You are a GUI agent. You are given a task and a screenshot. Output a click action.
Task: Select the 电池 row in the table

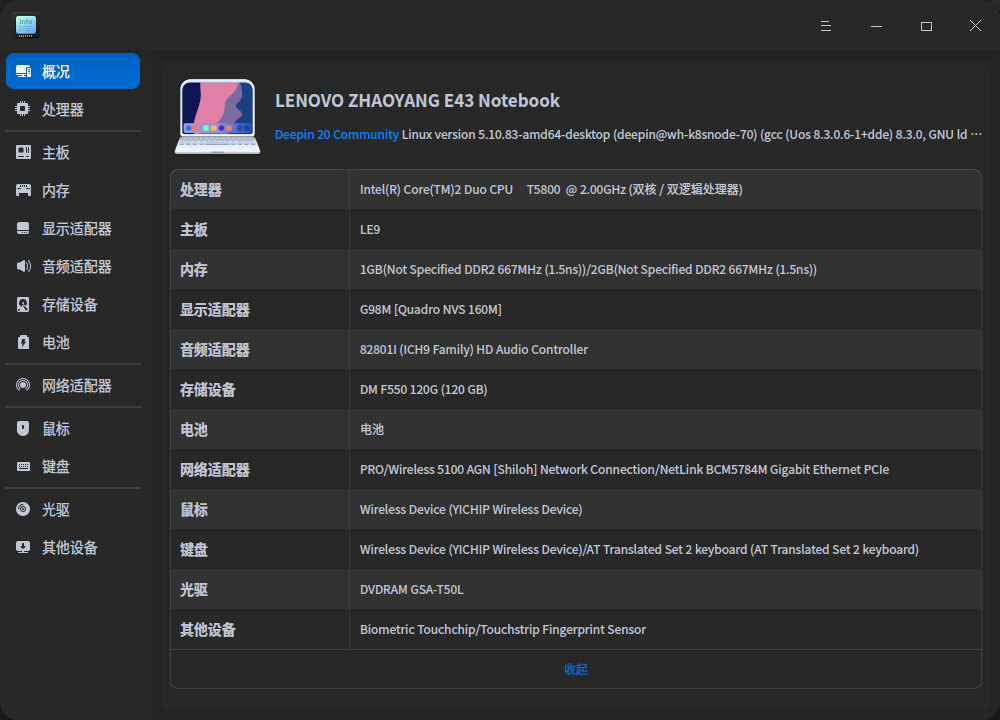pos(576,429)
